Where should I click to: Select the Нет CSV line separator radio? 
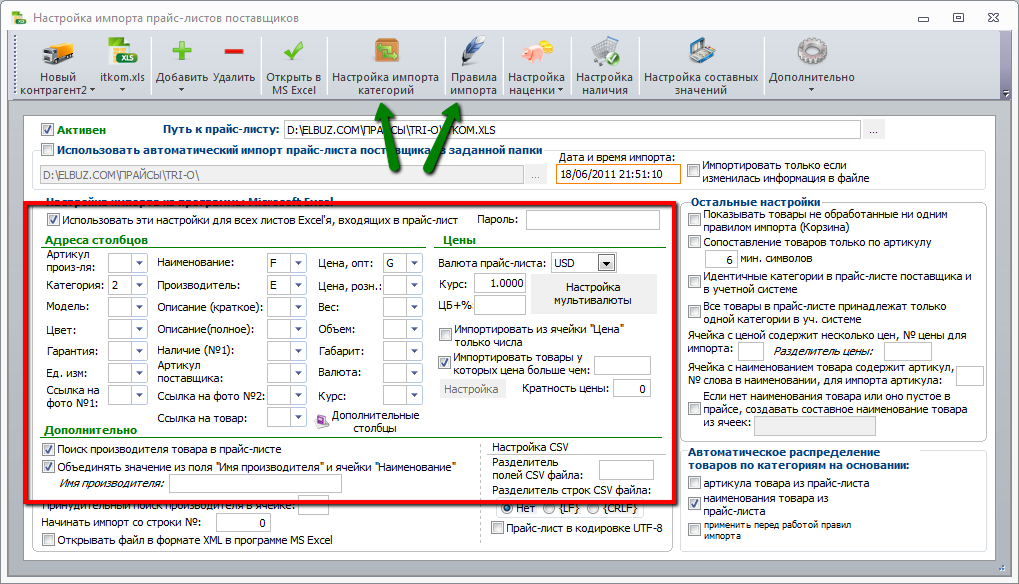click(x=506, y=508)
